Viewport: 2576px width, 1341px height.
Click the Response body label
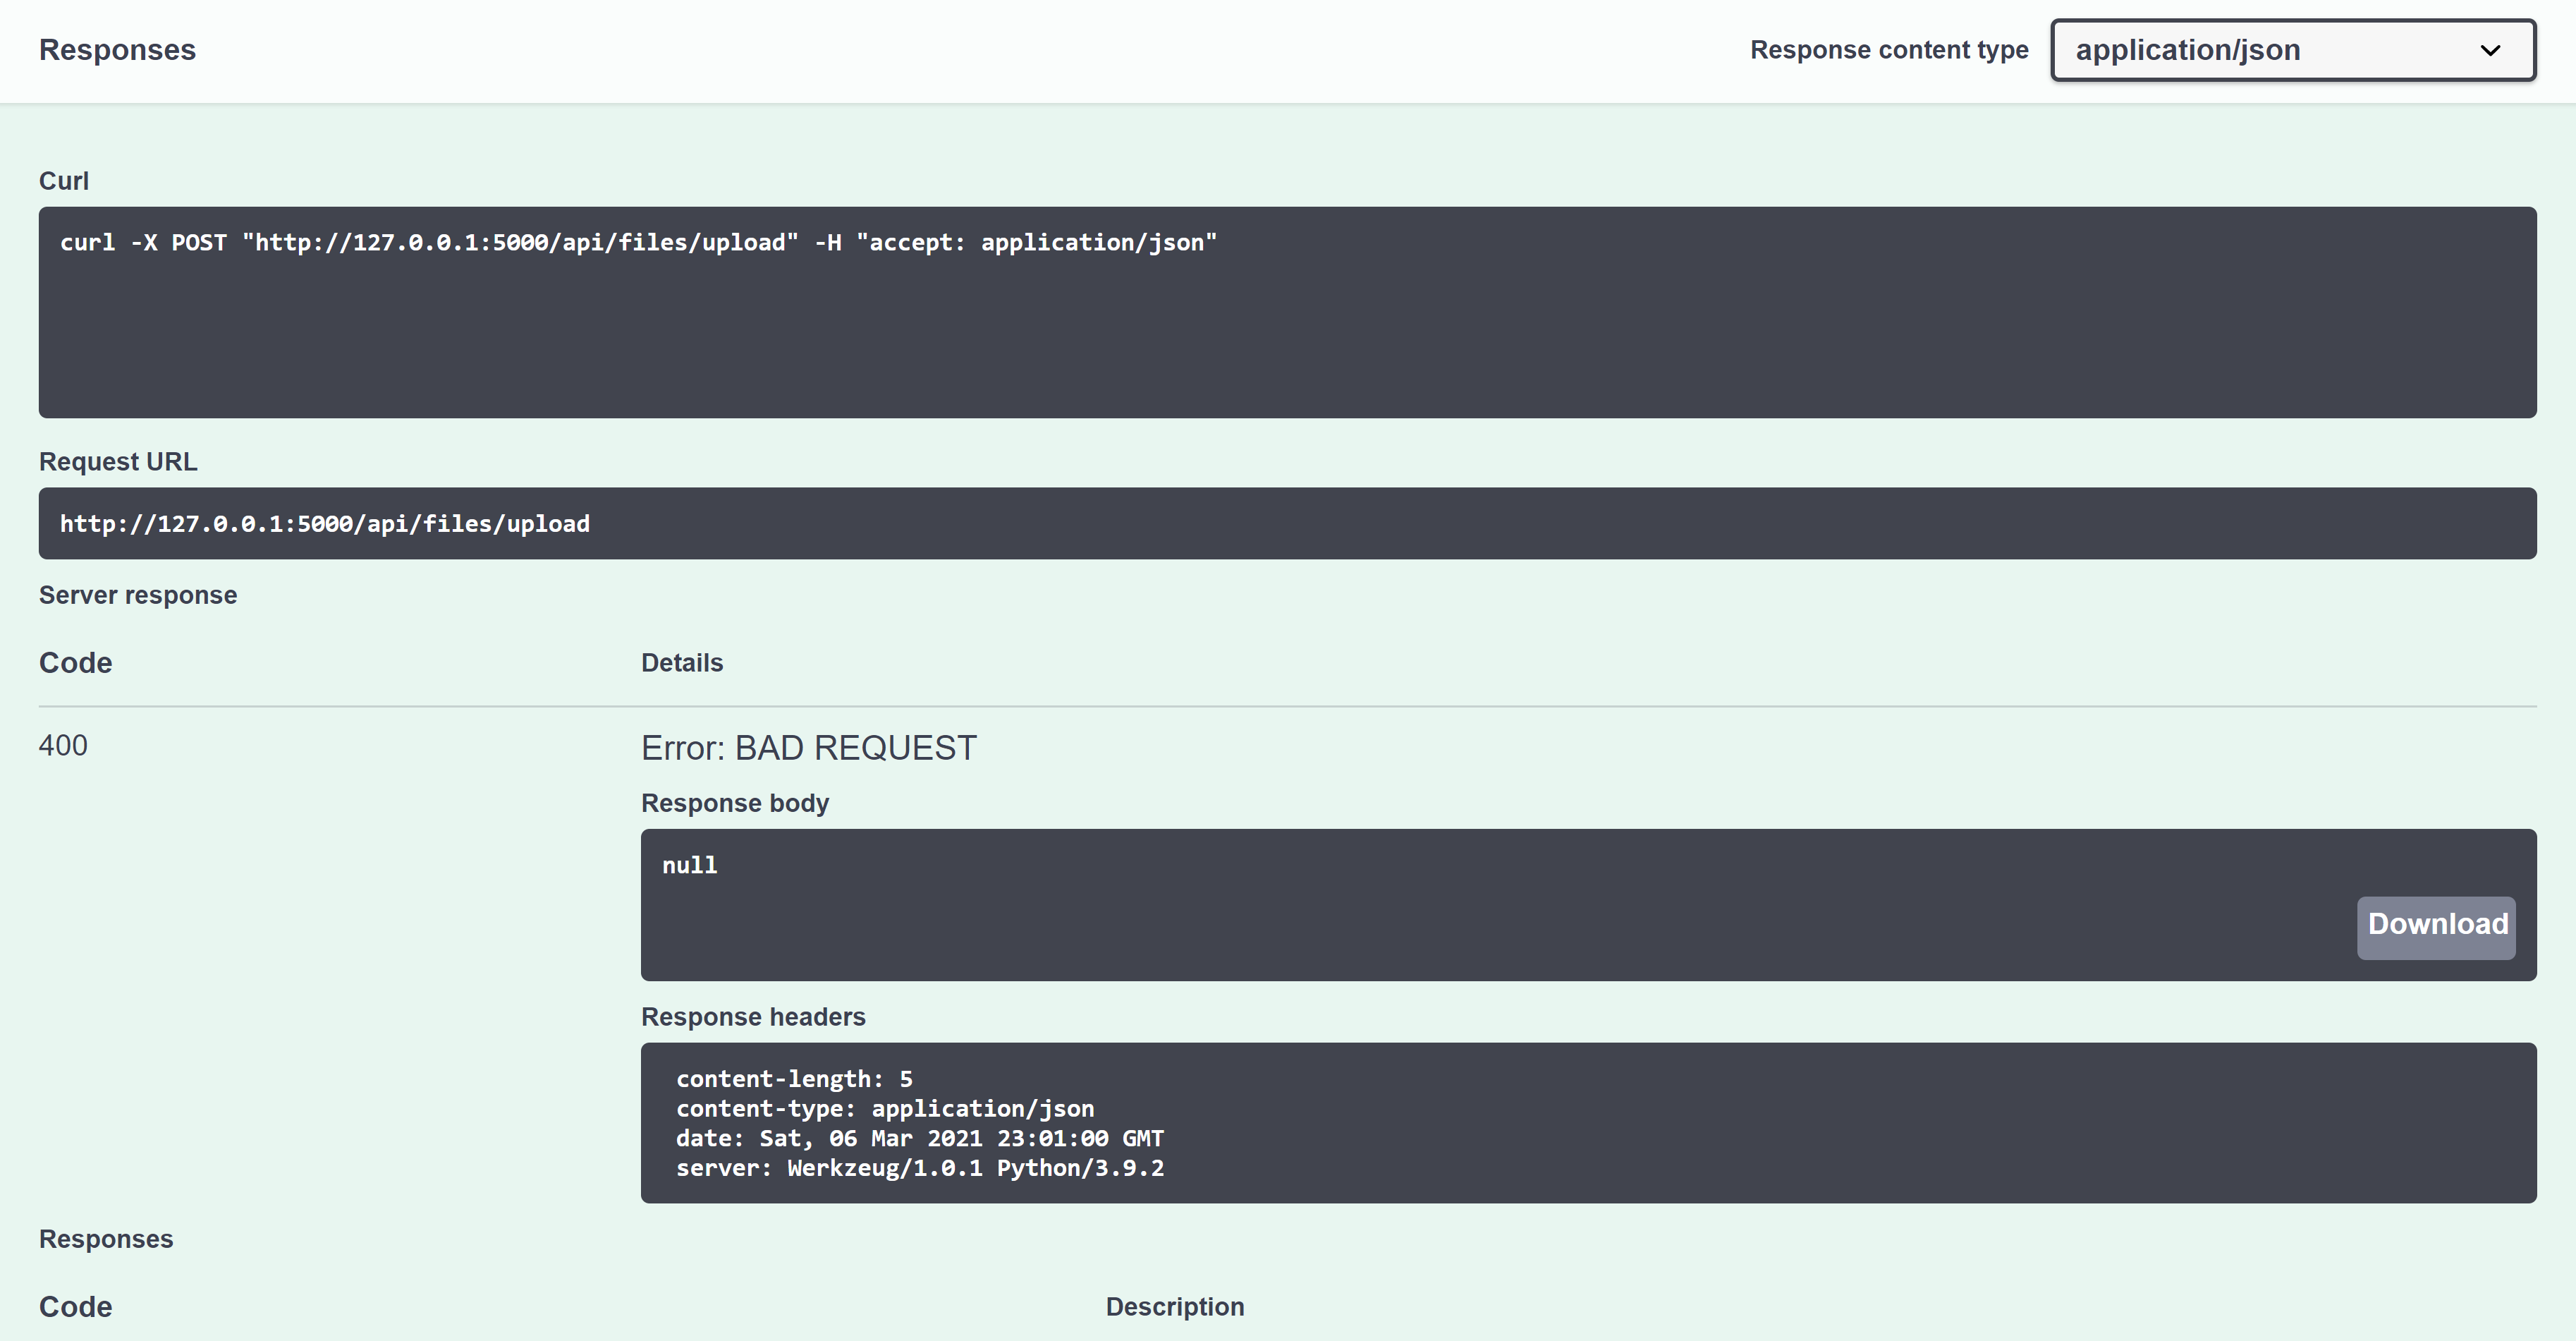click(734, 803)
